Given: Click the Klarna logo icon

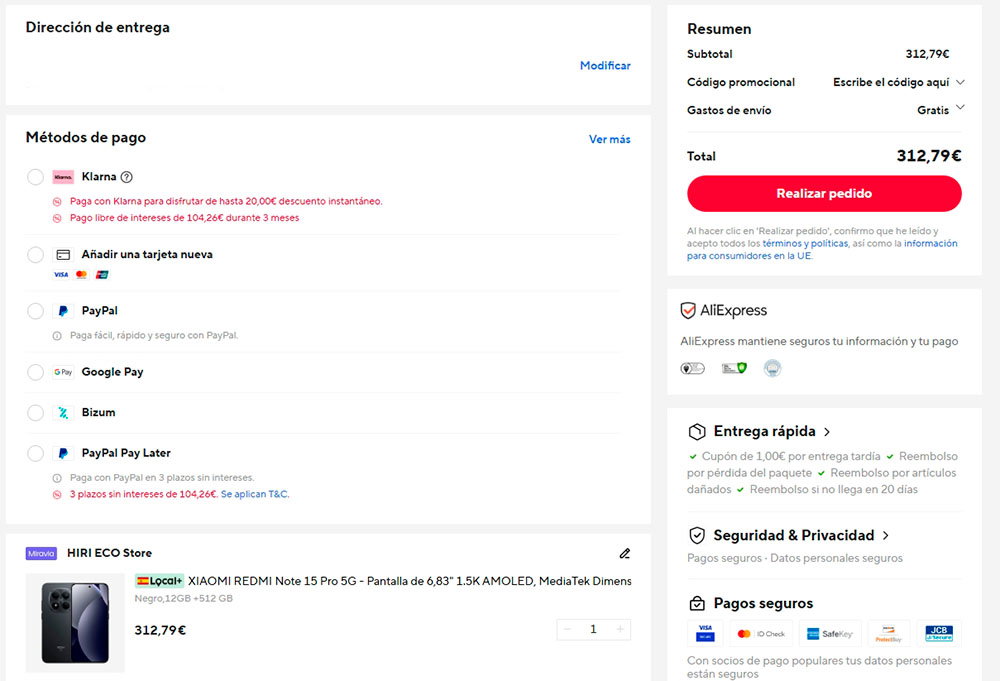Looking at the screenshot, I should 63,177.
